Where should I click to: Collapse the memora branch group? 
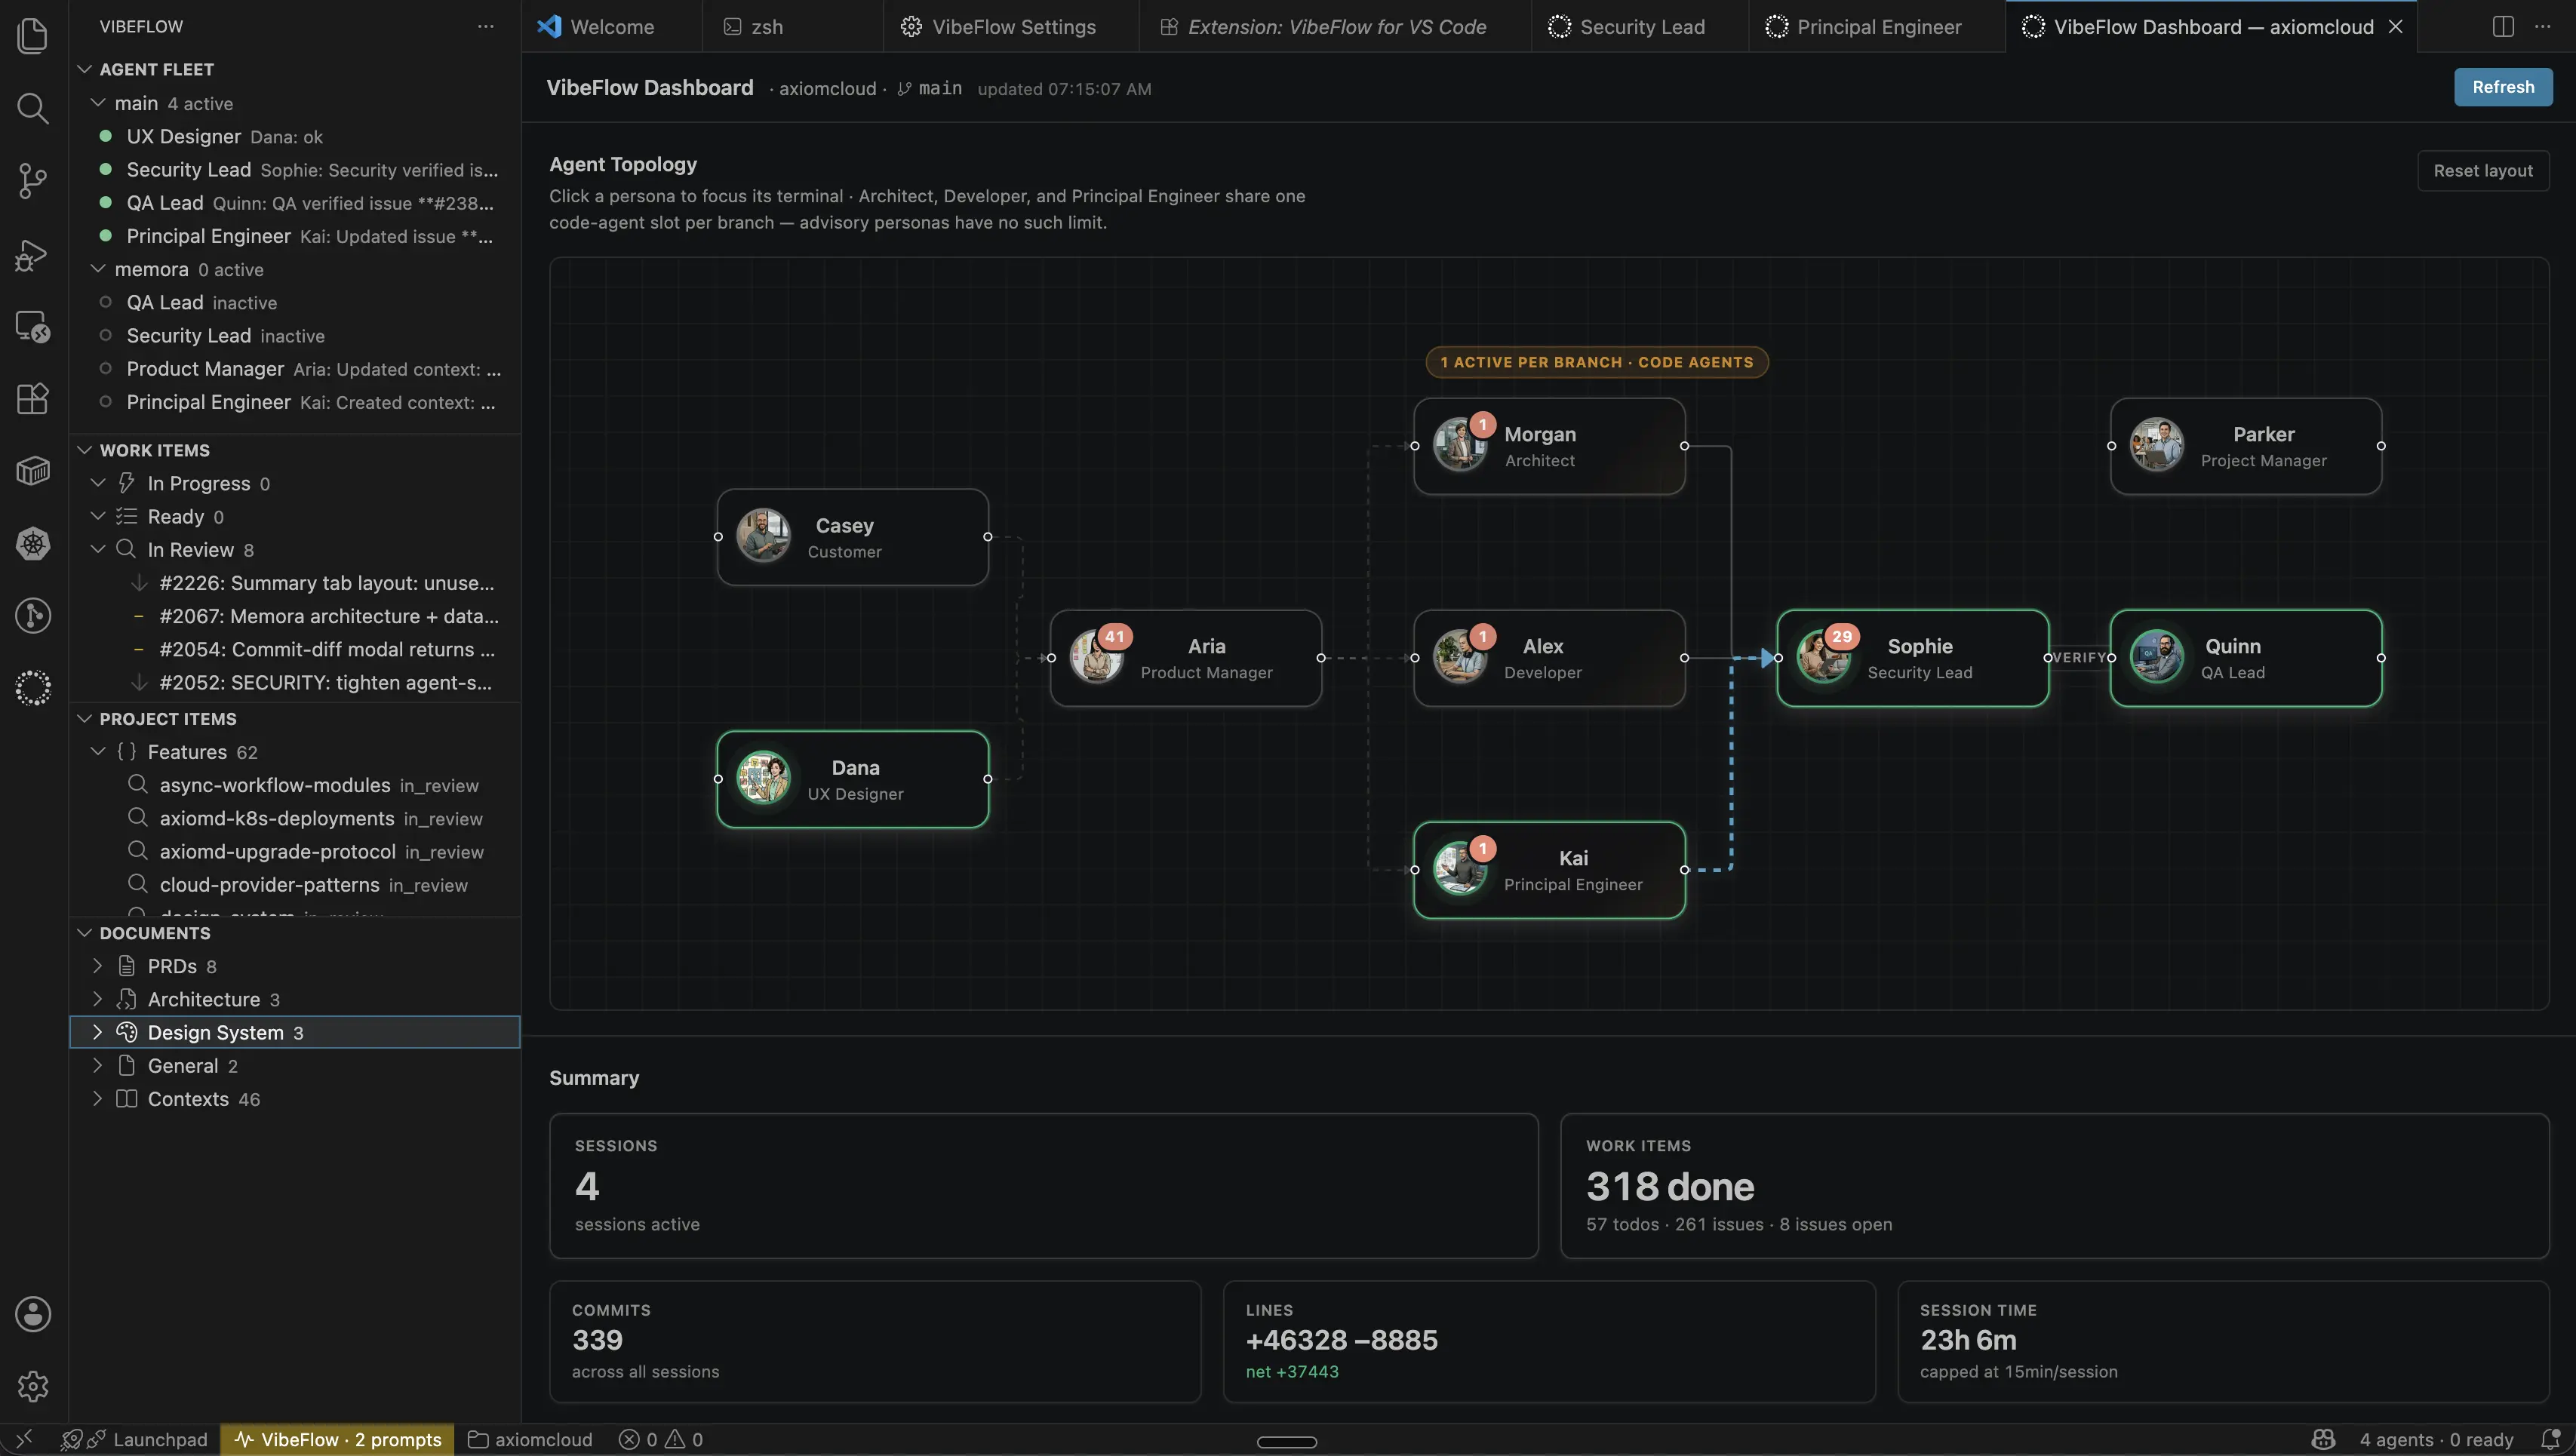[x=98, y=269]
